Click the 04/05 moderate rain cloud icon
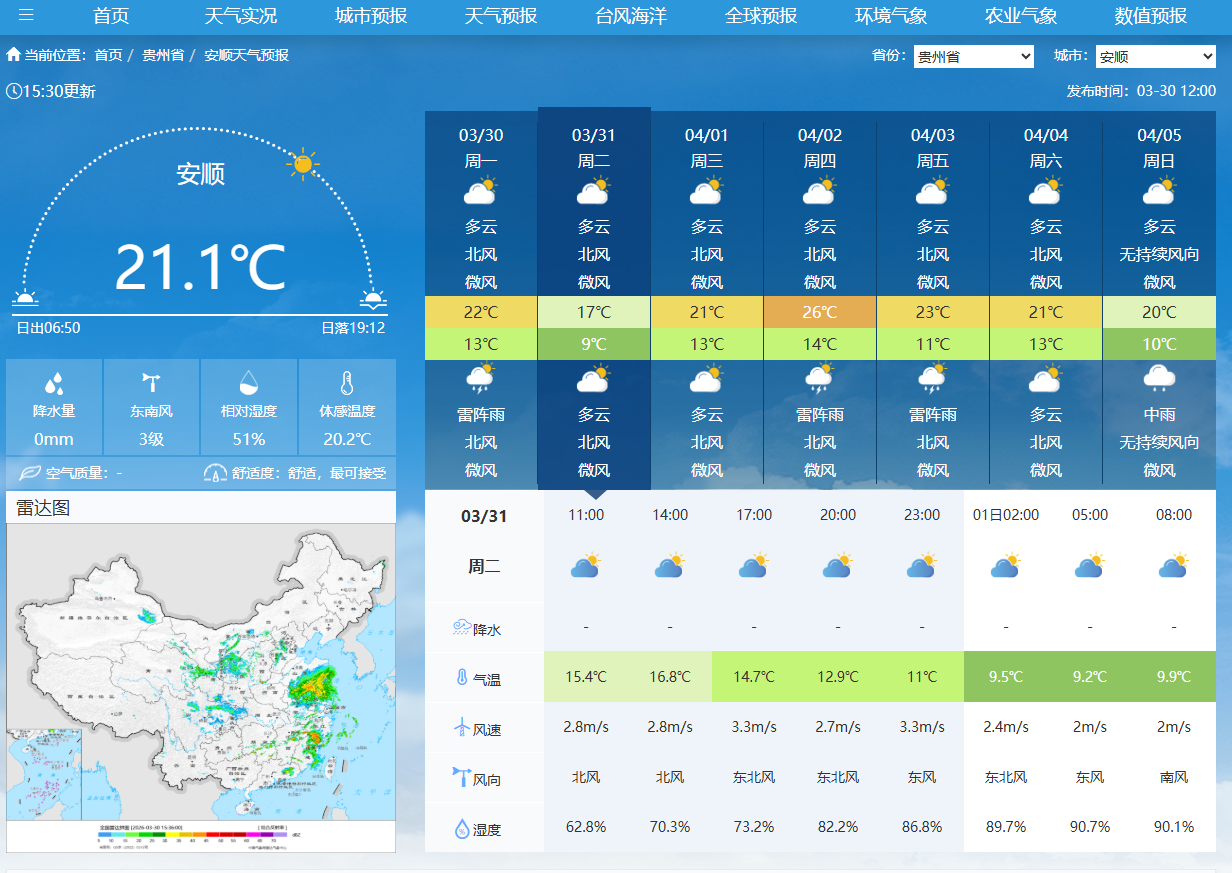The height and width of the screenshot is (873, 1232). pos(1159,379)
